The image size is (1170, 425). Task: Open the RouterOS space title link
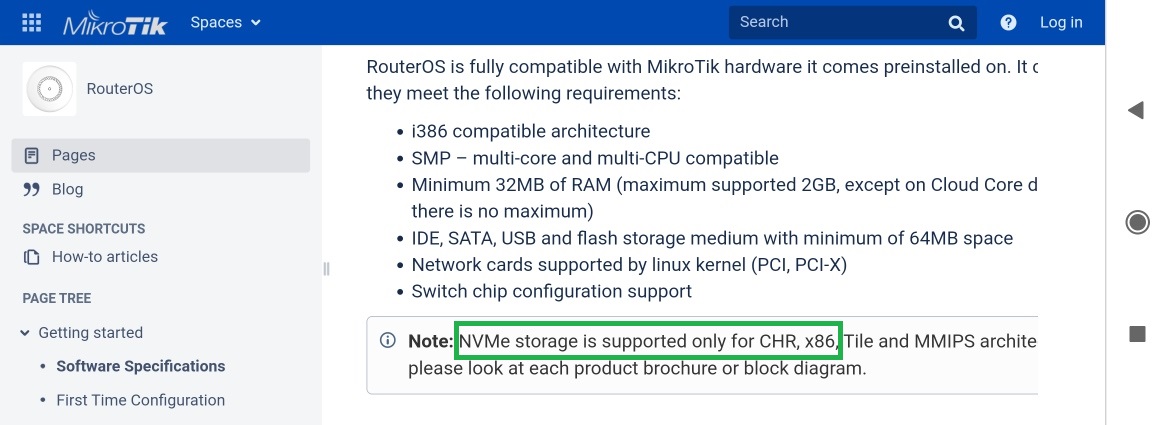point(120,89)
